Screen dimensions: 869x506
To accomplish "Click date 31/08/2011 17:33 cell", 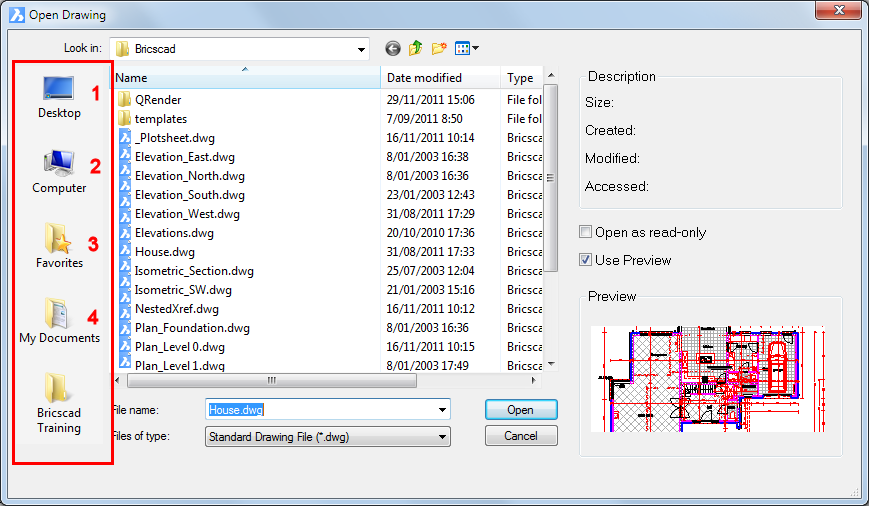I will [x=431, y=252].
